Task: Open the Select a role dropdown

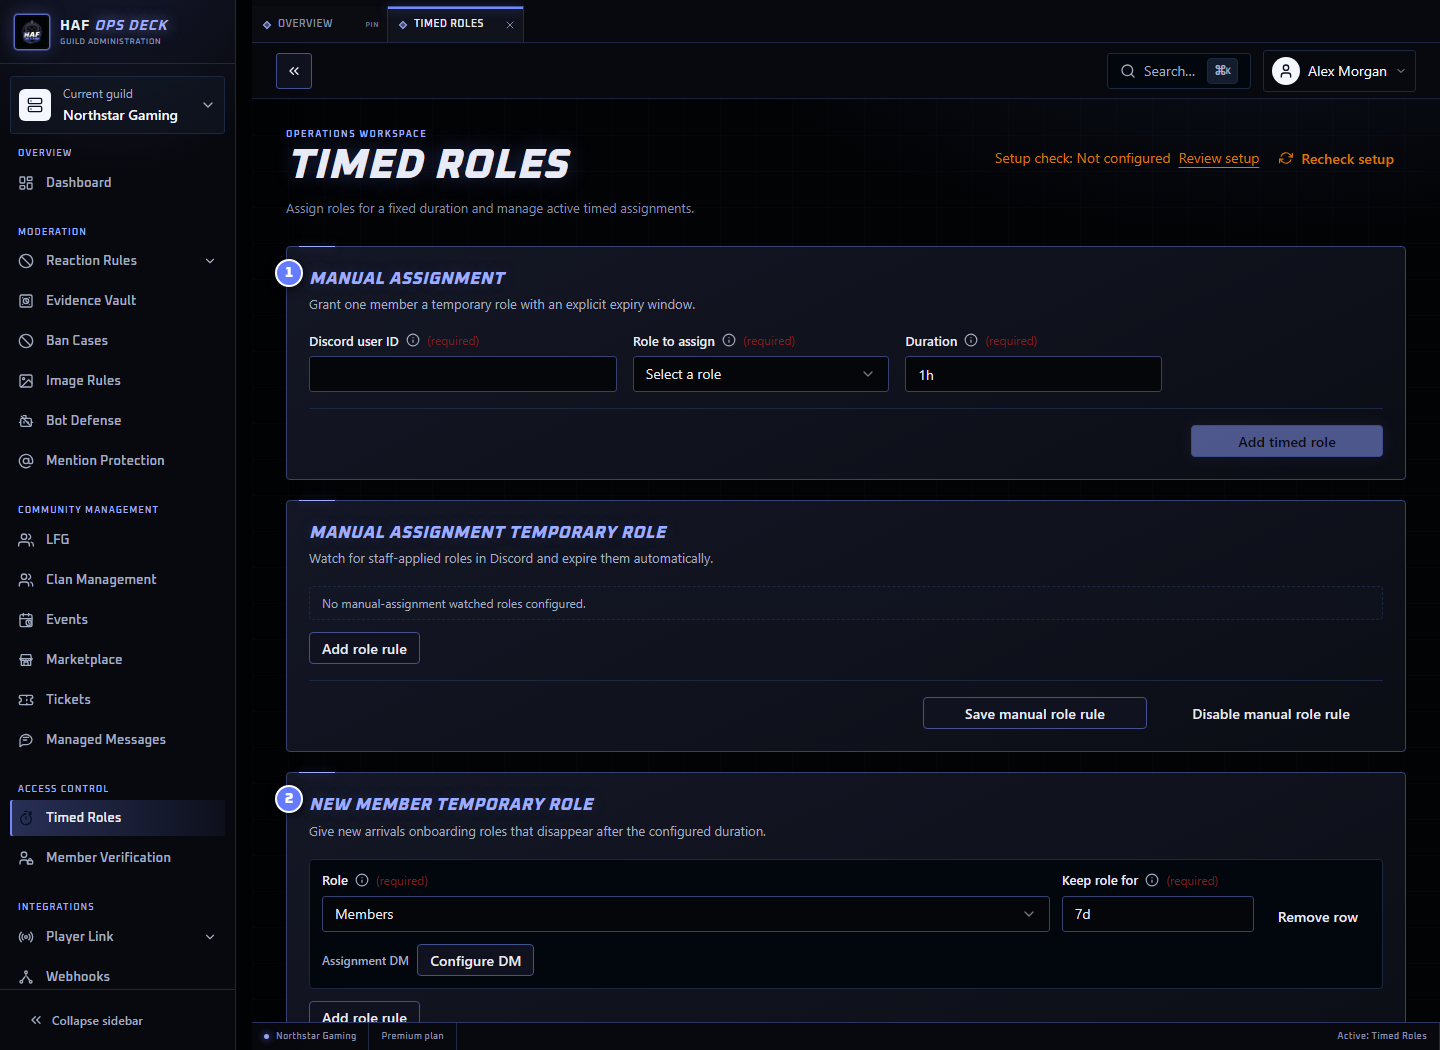Action: tap(761, 374)
